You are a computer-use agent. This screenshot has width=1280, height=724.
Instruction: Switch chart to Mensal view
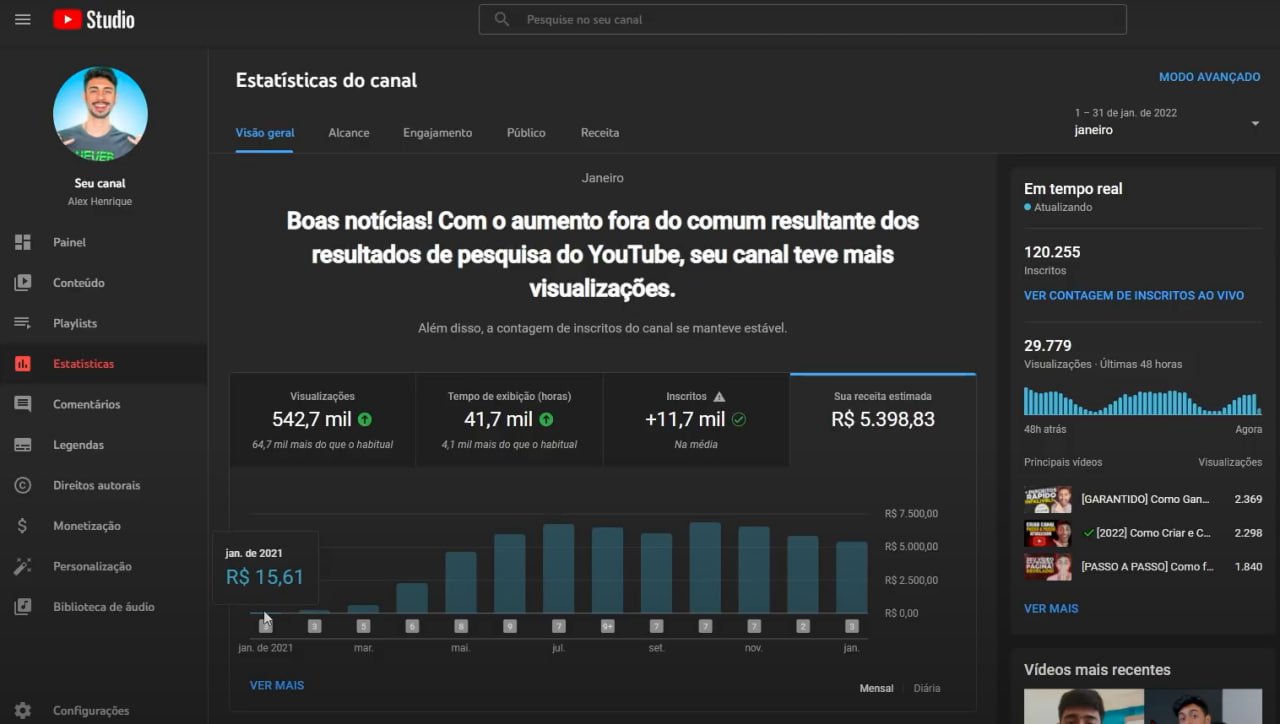click(877, 688)
